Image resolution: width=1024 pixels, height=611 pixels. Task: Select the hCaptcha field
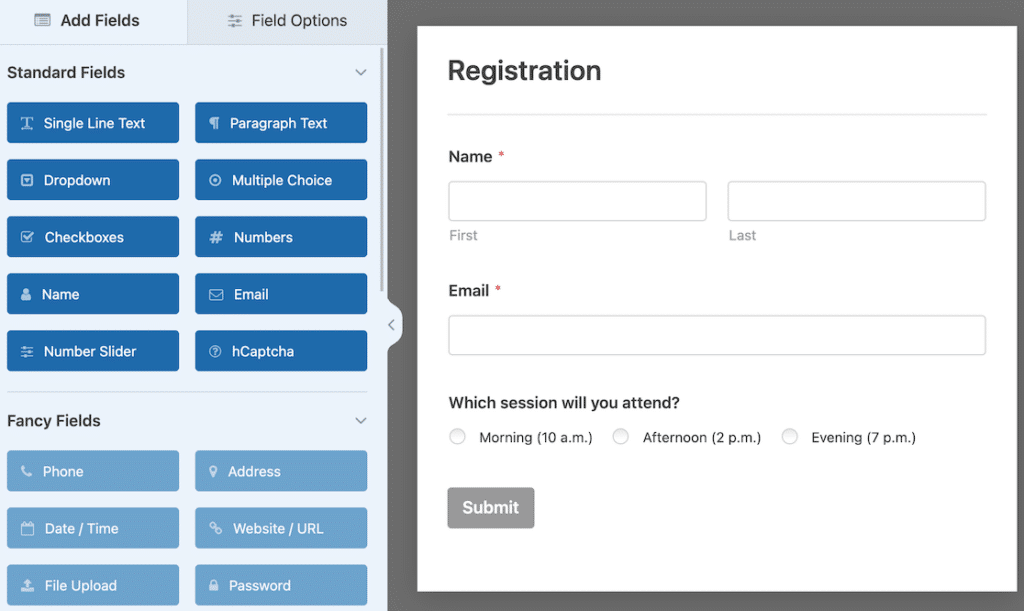coord(280,351)
